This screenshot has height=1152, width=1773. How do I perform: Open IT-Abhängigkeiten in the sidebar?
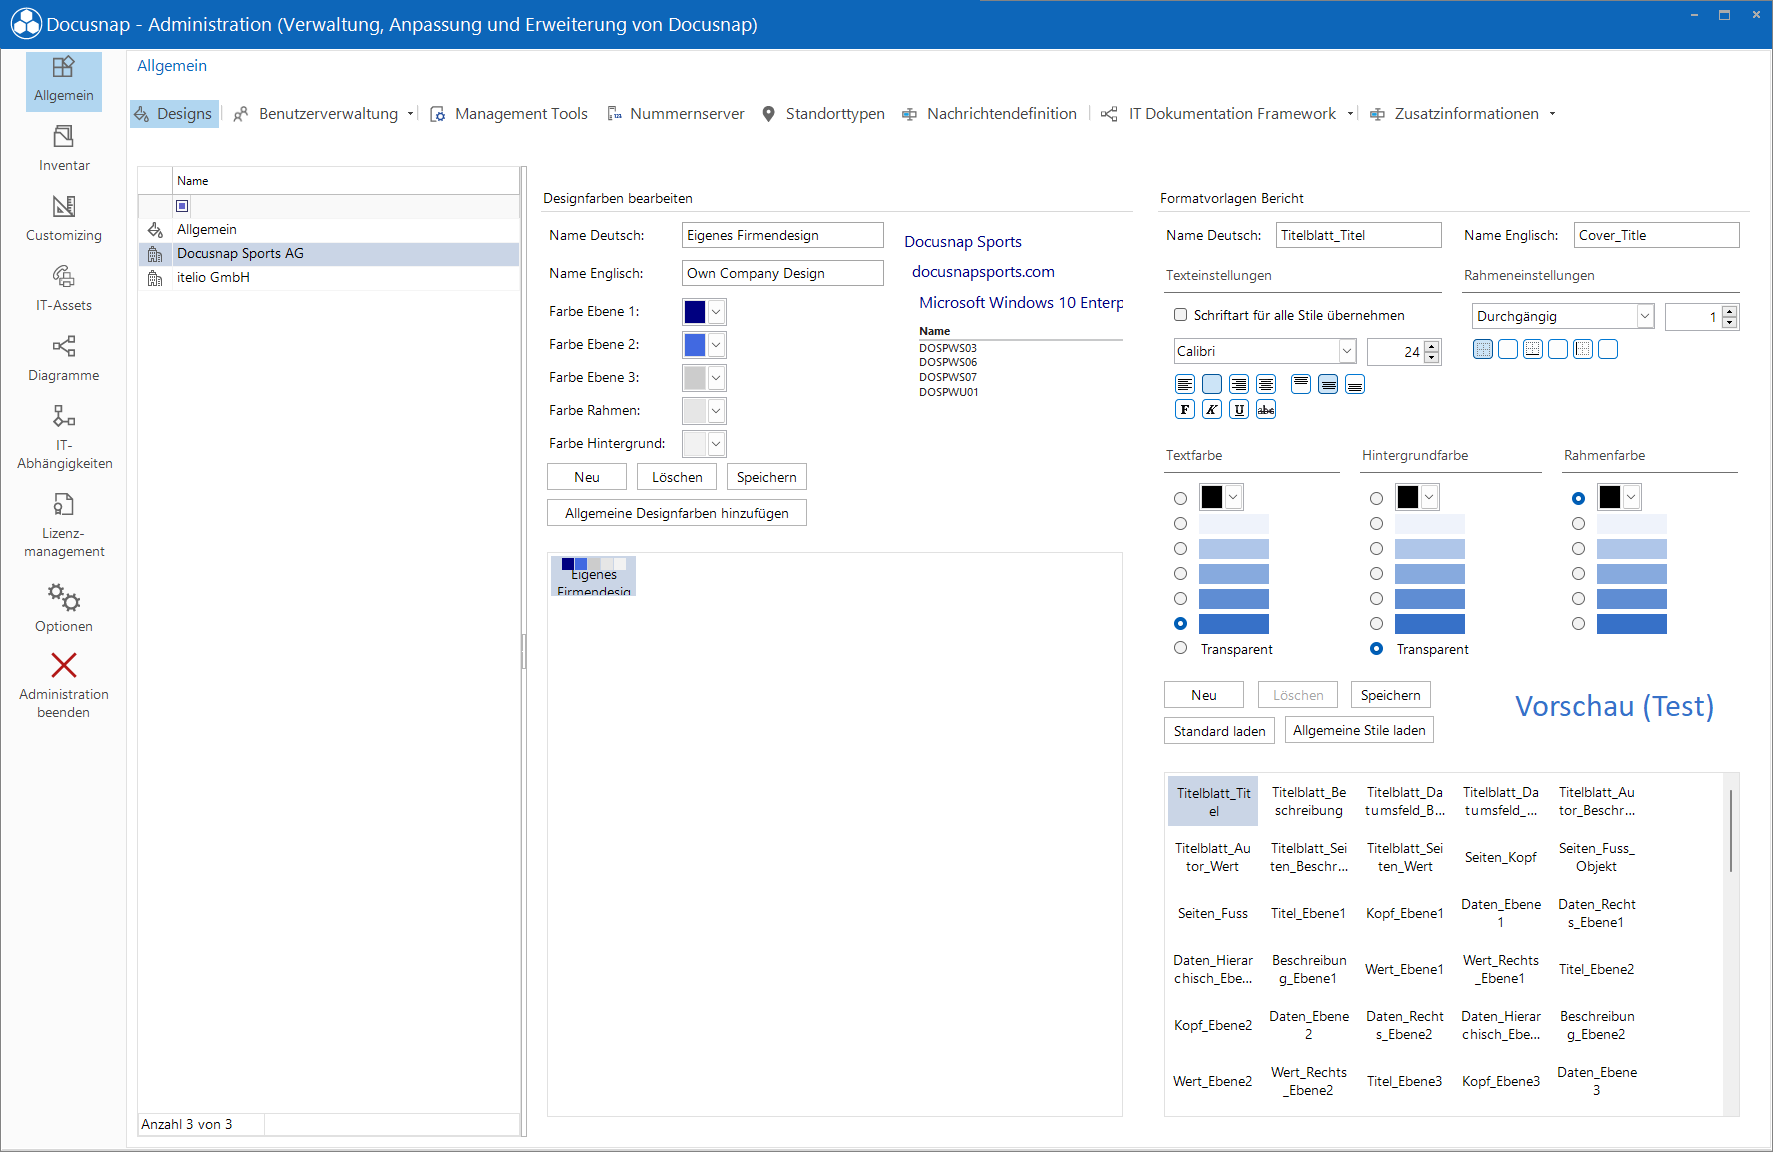pos(63,436)
